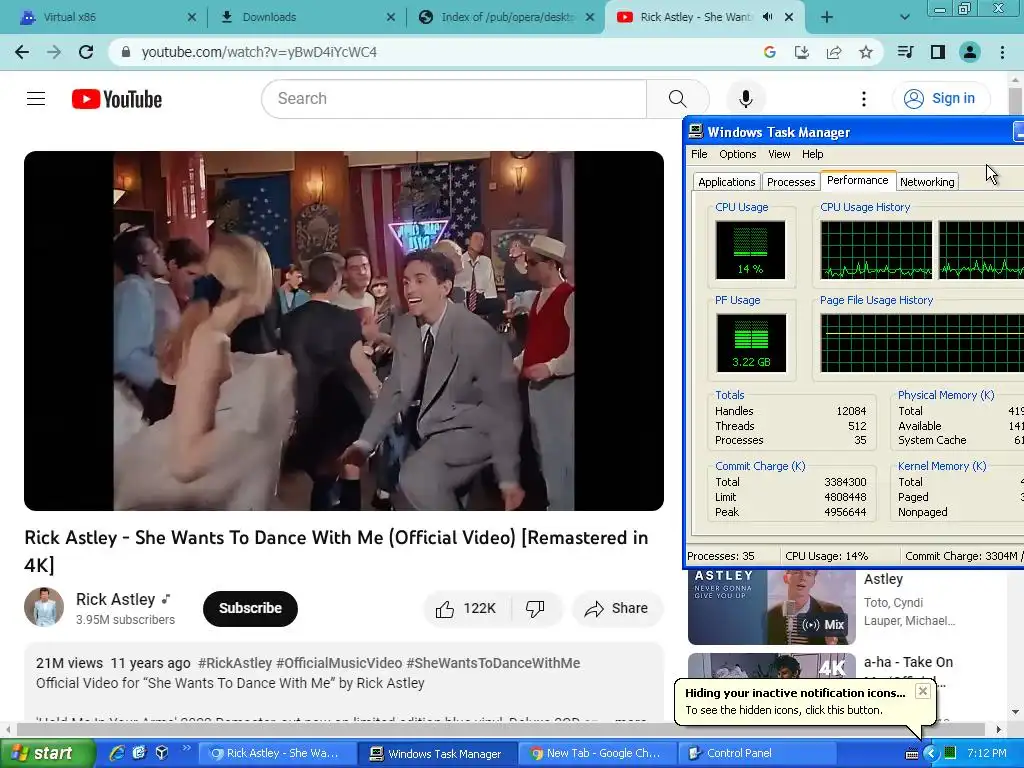Click the address bar URL
The height and width of the screenshot is (768, 1024).
click(x=259, y=52)
